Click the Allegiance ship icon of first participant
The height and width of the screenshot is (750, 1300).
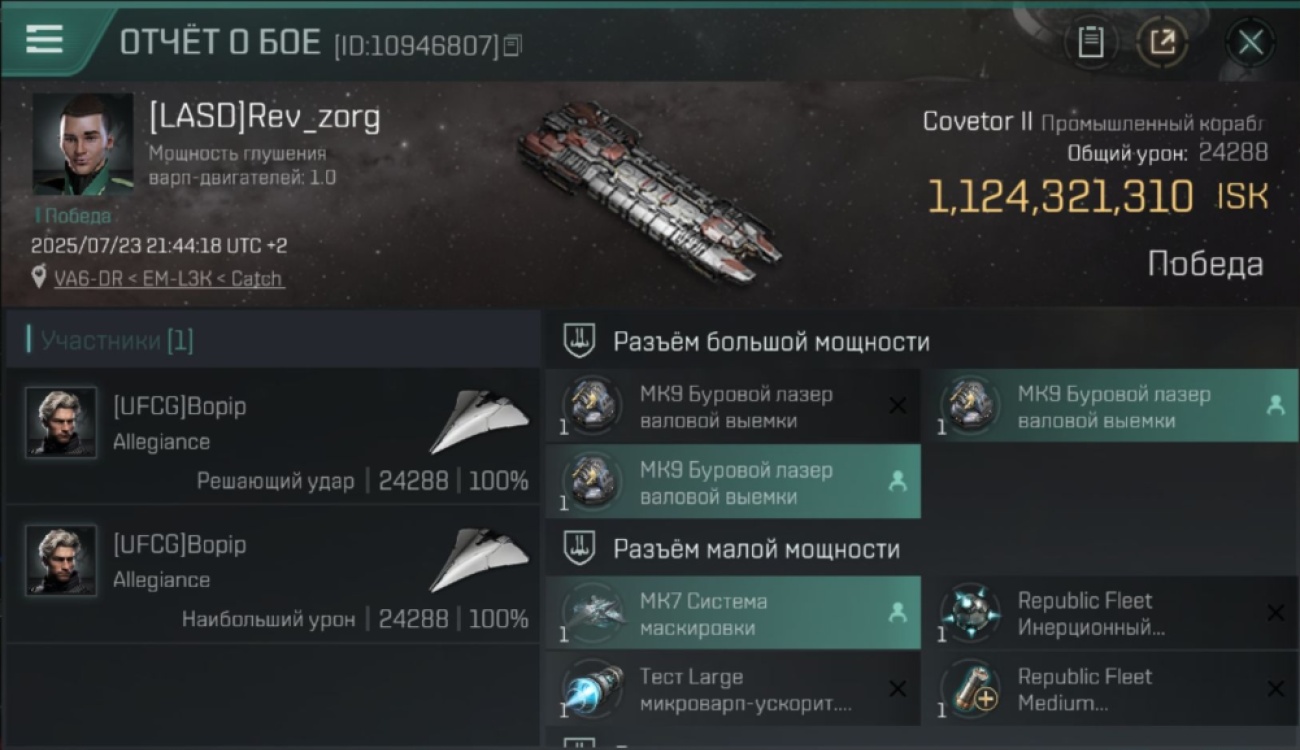pyautogui.click(x=479, y=424)
